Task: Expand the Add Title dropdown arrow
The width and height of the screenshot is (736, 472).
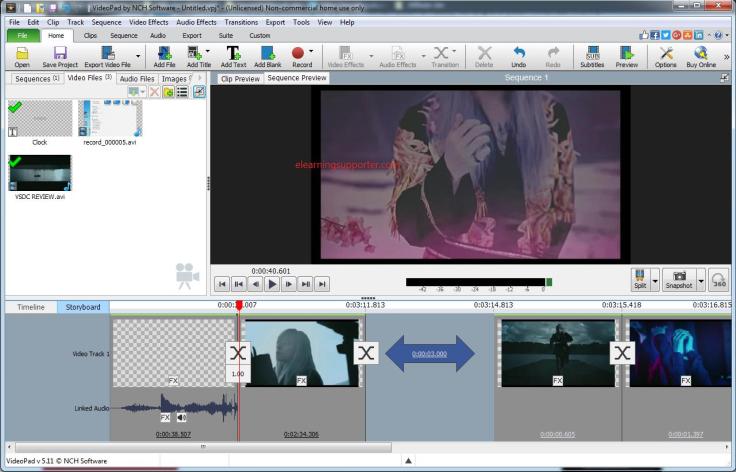Action: click(x=208, y=51)
